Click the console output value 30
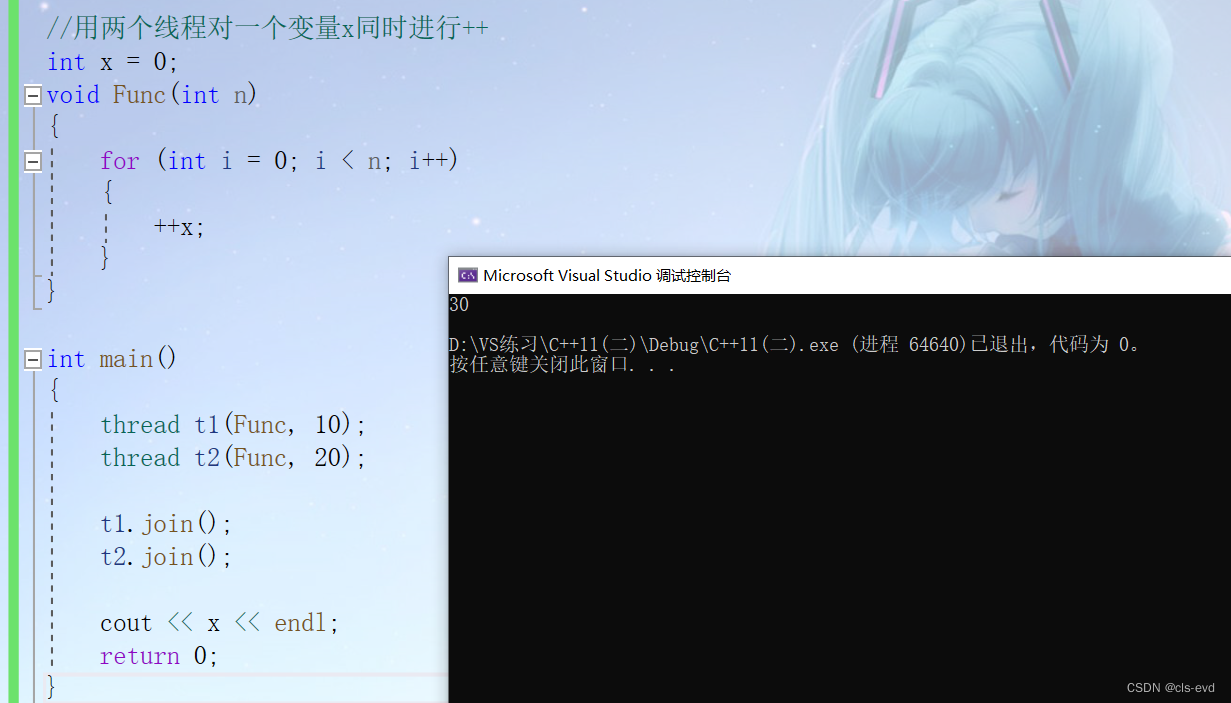Screen dimensions: 1231x703 (x=459, y=305)
